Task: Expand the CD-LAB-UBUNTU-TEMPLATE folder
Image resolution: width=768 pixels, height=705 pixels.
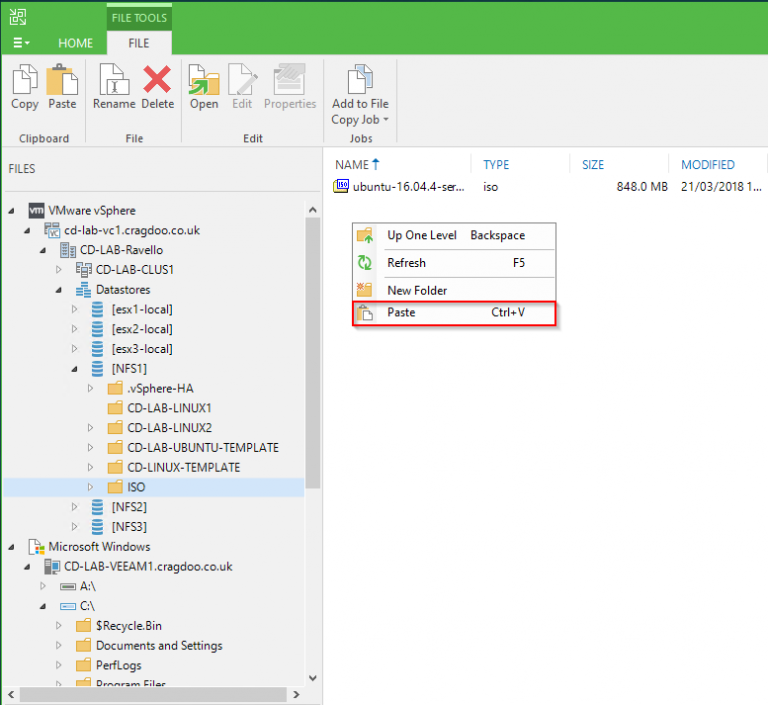Action: pos(90,447)
